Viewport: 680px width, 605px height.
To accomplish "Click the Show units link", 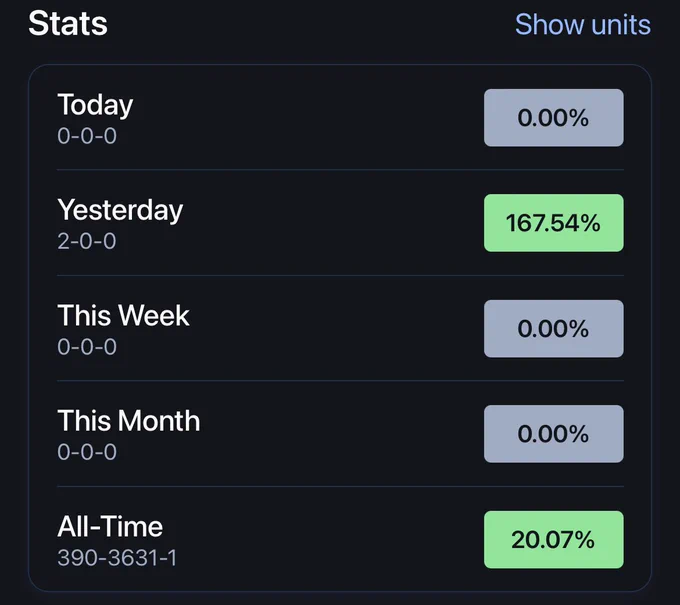I will pos(583,24).
